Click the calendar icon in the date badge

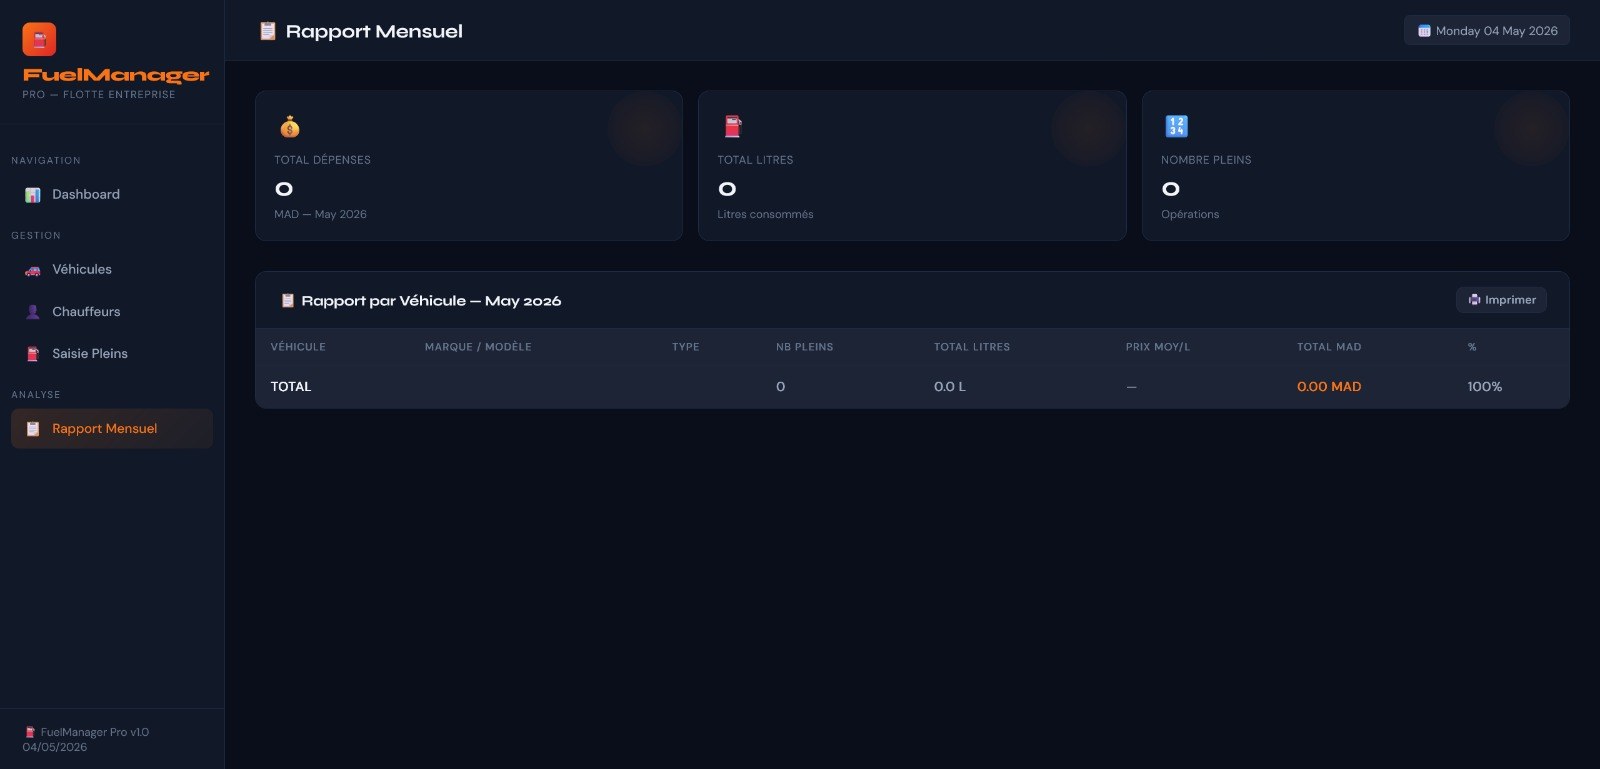[1424, 31]
